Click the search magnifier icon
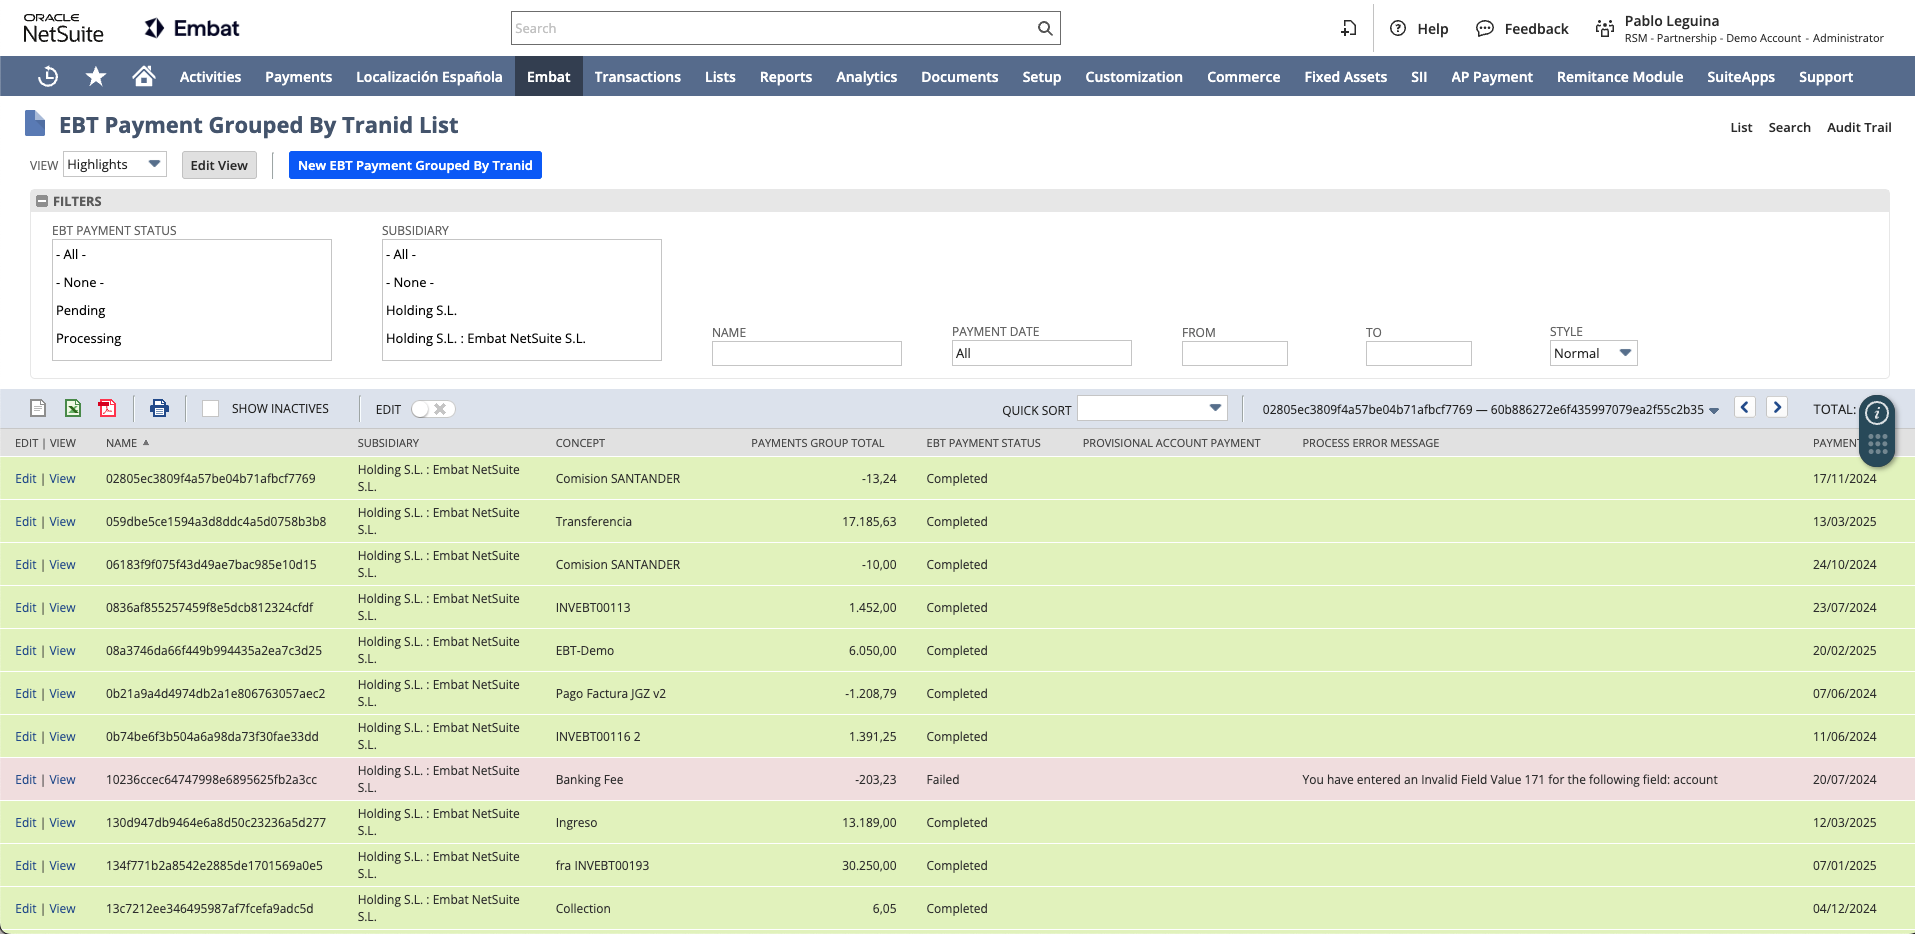This screenshot has width=1915, height=934. tap(1045, 28)
